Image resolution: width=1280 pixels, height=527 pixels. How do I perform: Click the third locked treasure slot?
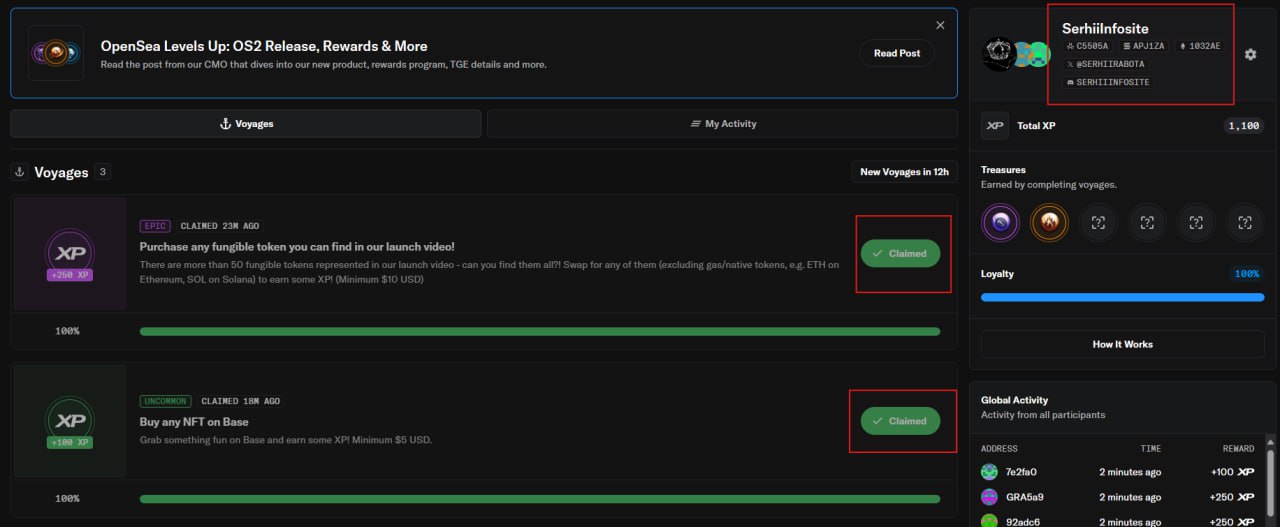click(x=1196, y=222)
